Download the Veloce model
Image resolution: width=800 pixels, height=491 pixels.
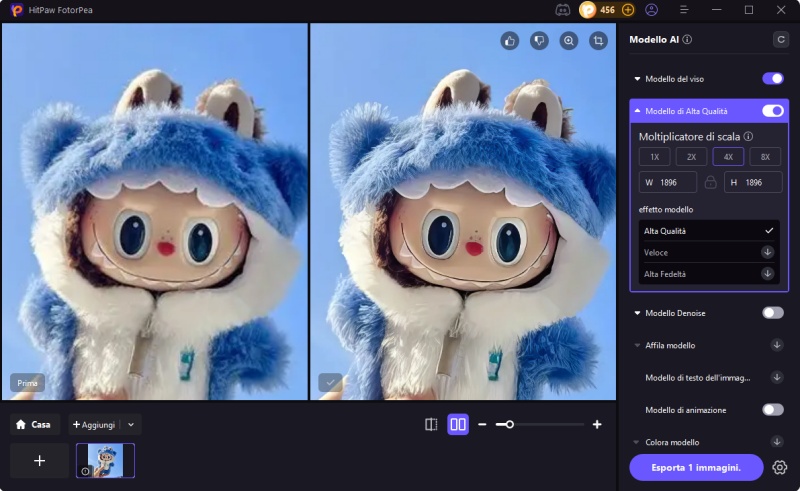767,252
